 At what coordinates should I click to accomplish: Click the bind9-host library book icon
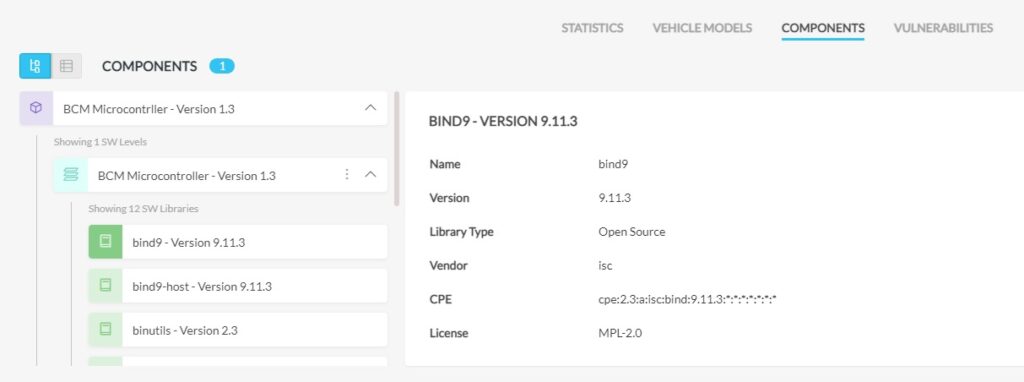point(105,286)
